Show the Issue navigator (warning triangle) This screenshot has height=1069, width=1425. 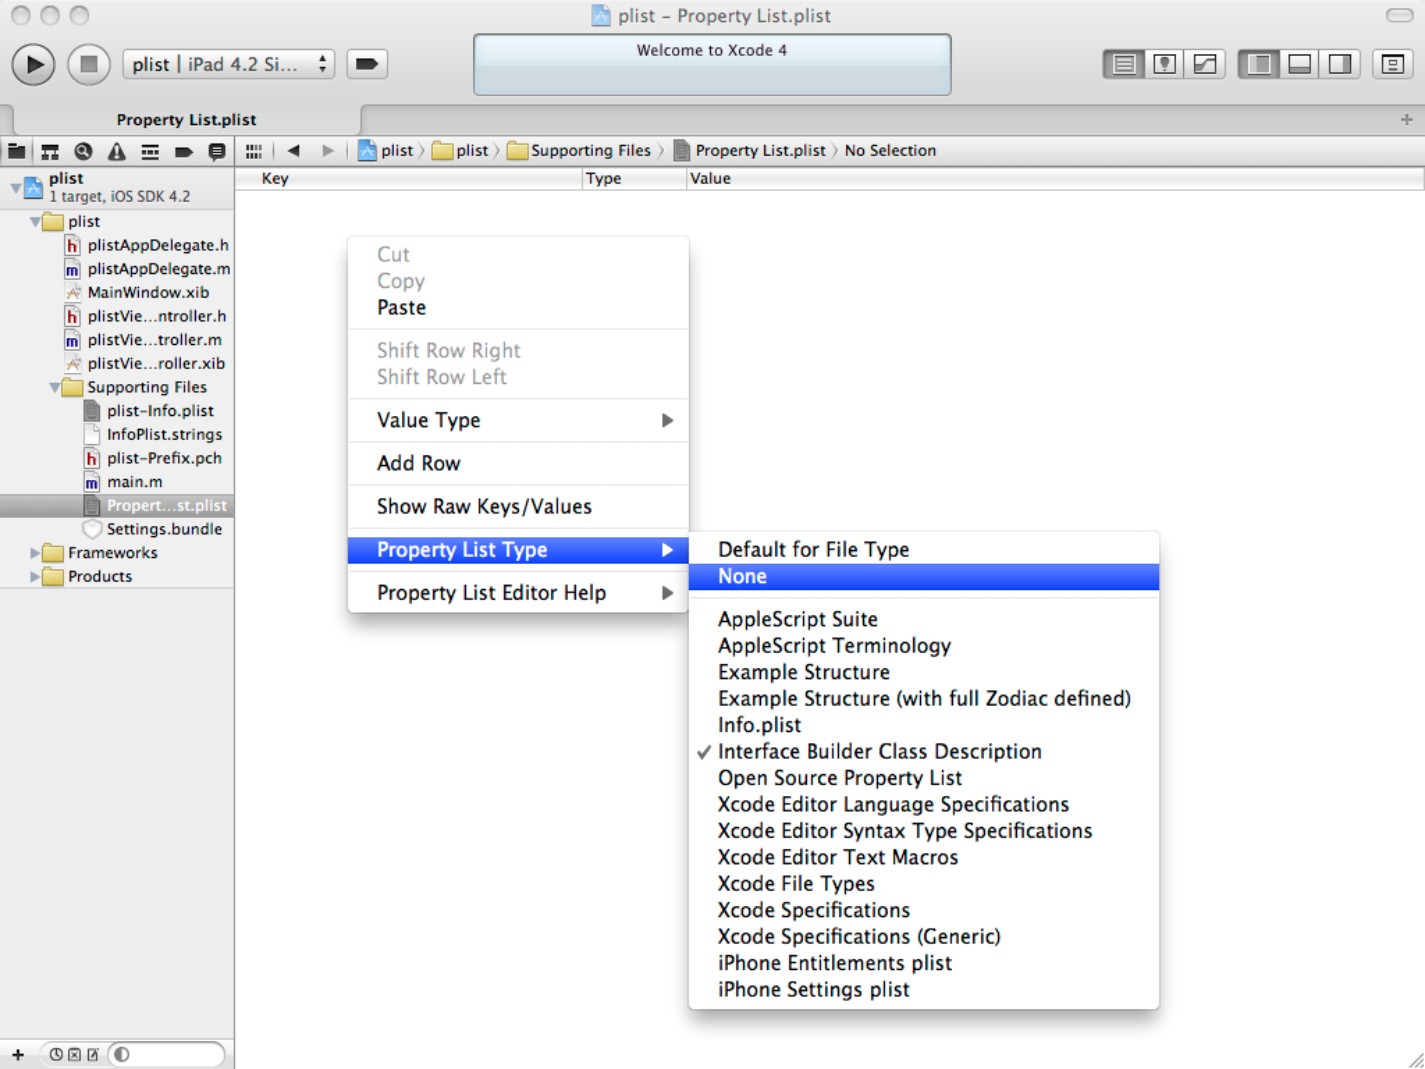pyautogui.click(x=117, y=151)
